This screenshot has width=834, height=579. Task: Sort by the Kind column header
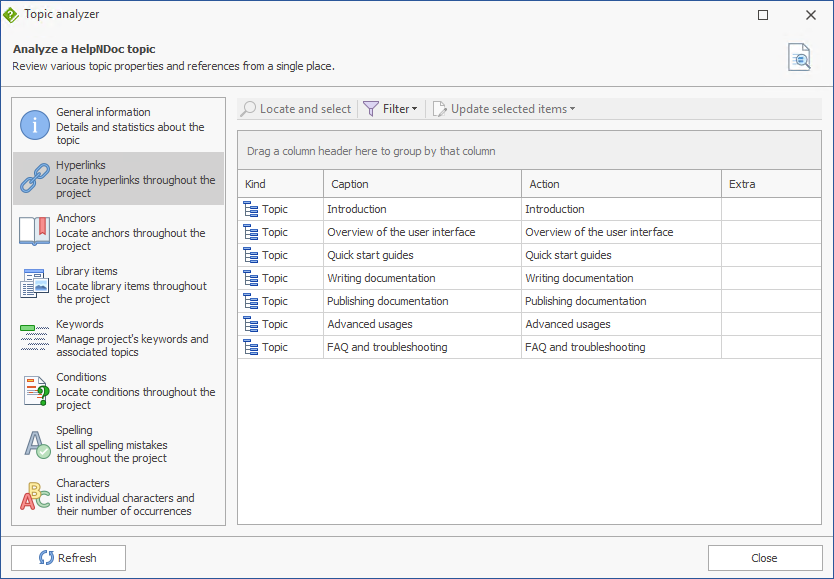280,184
